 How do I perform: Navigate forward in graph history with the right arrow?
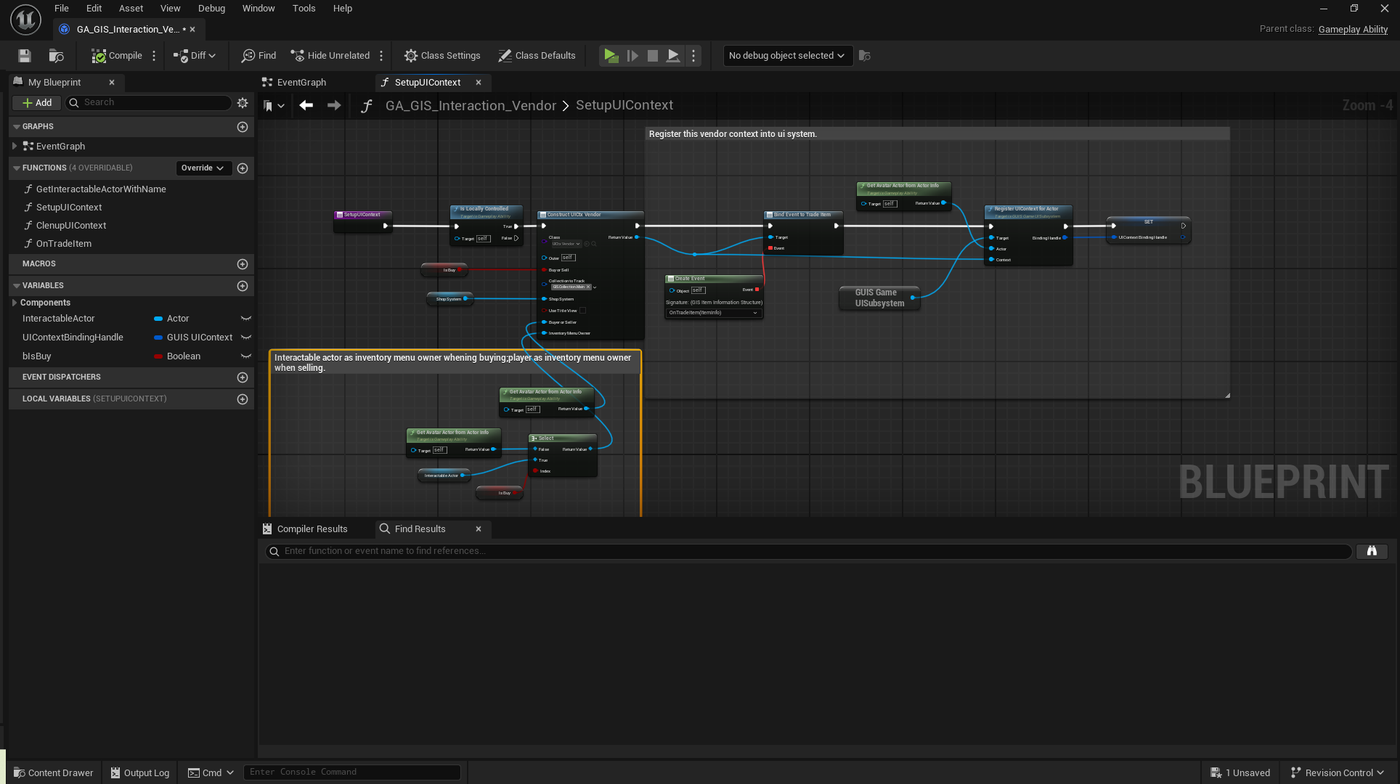coord(334,105)
